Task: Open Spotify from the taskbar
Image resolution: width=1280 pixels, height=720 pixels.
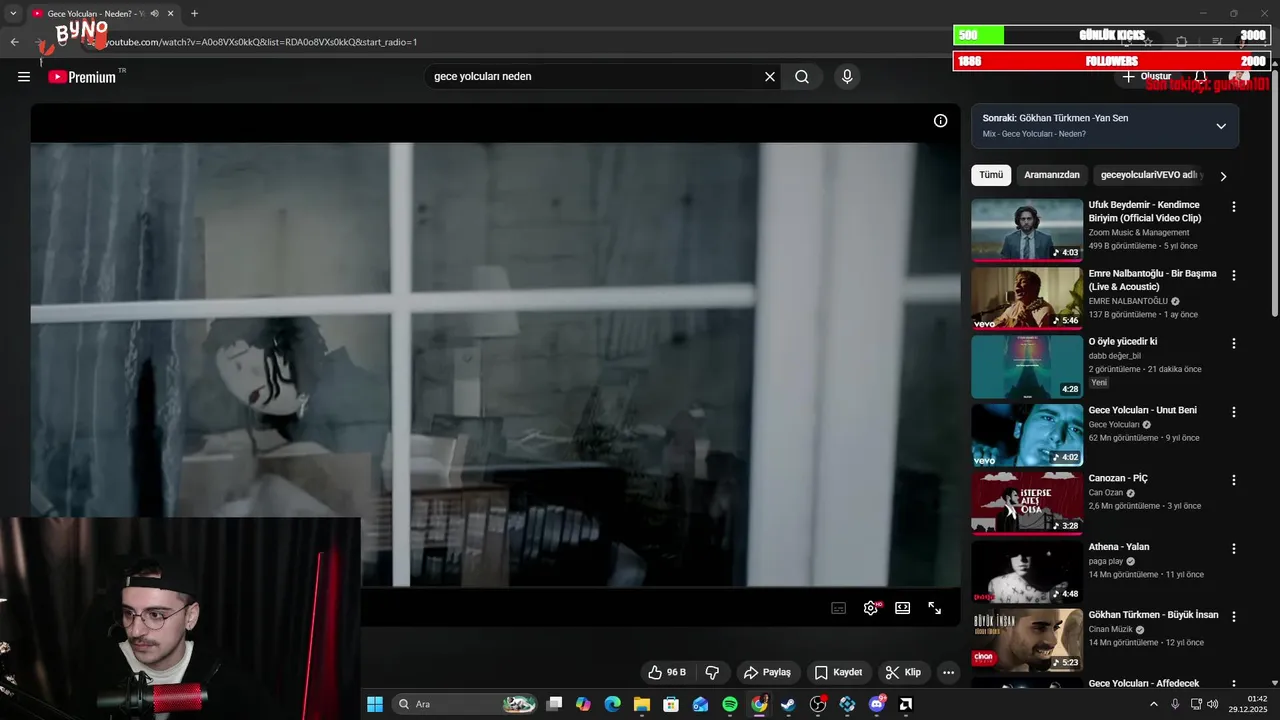Action: (x=730, y=704)
